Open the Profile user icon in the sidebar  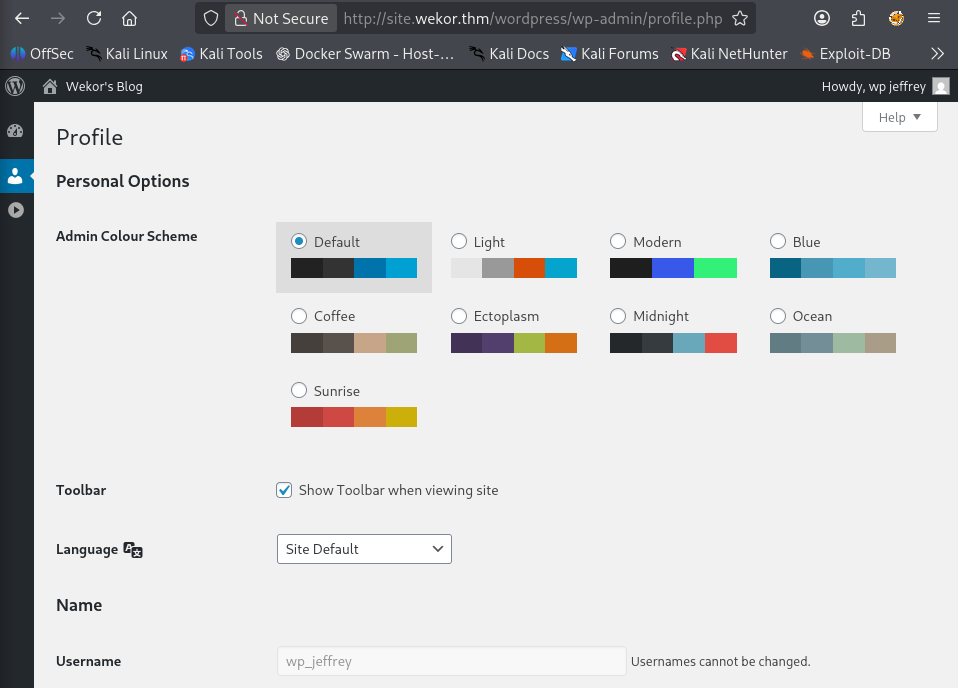point(15,176)
